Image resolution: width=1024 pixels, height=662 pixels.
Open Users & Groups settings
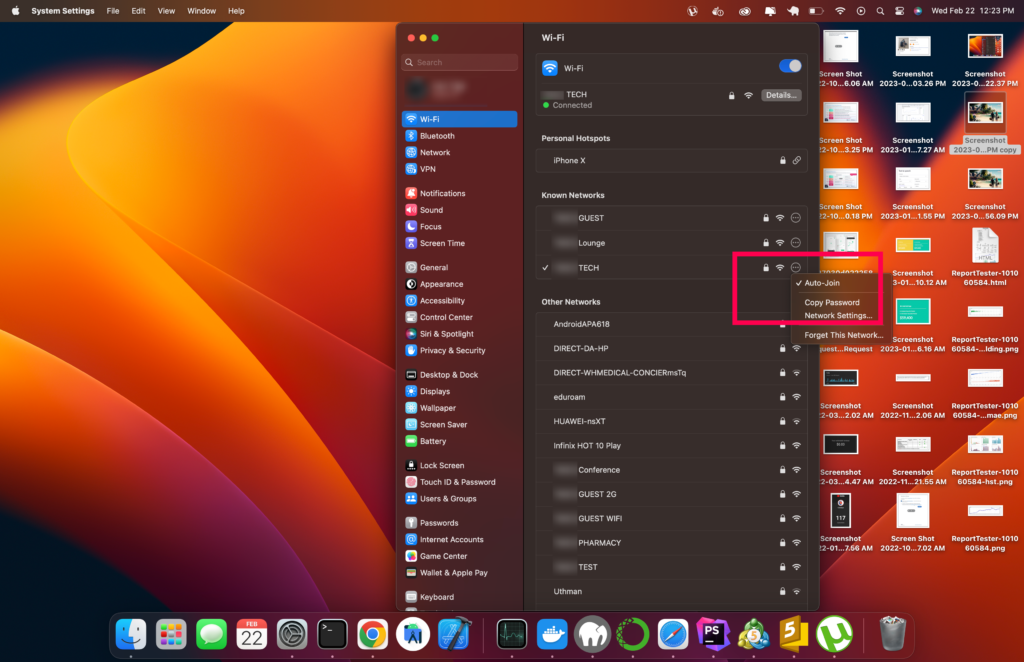click(460, 498)
